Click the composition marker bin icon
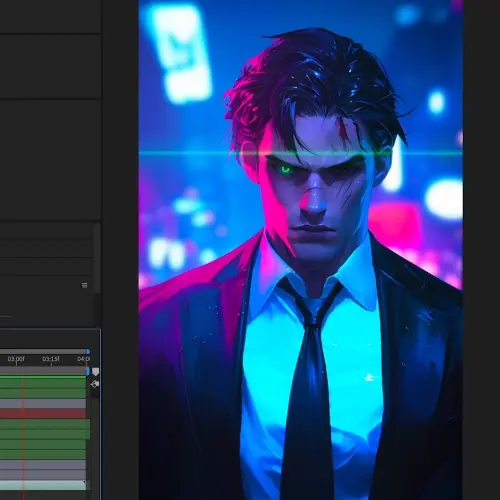 tap(95, 372)
